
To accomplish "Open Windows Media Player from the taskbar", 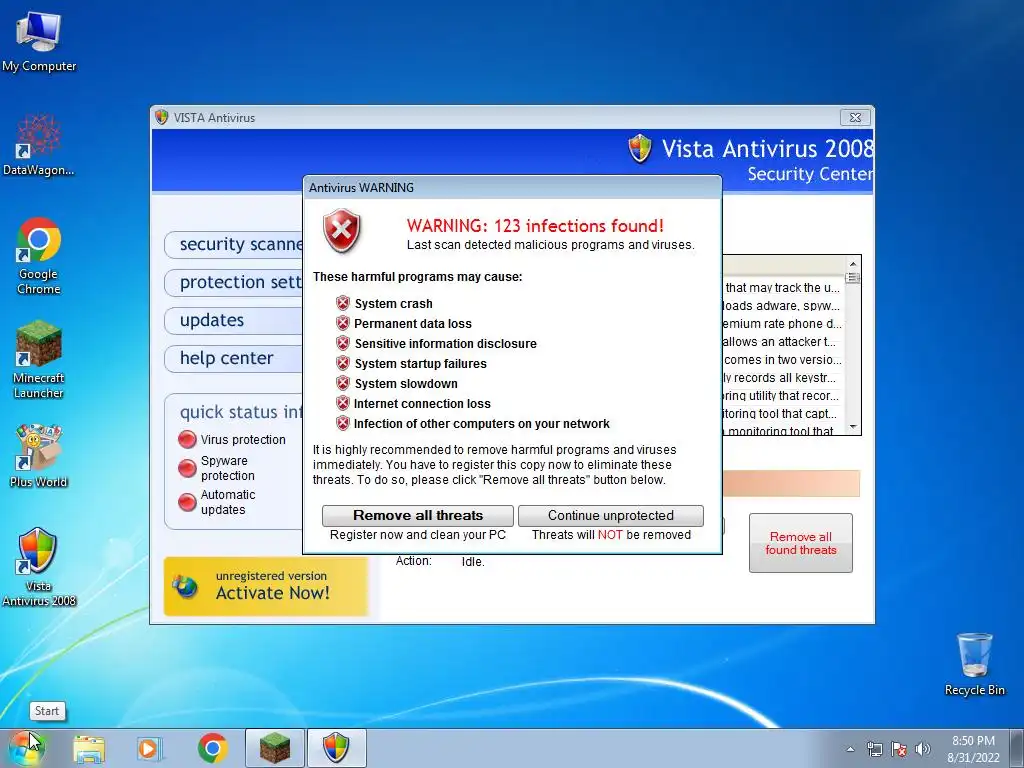I will tap(150, 749).
